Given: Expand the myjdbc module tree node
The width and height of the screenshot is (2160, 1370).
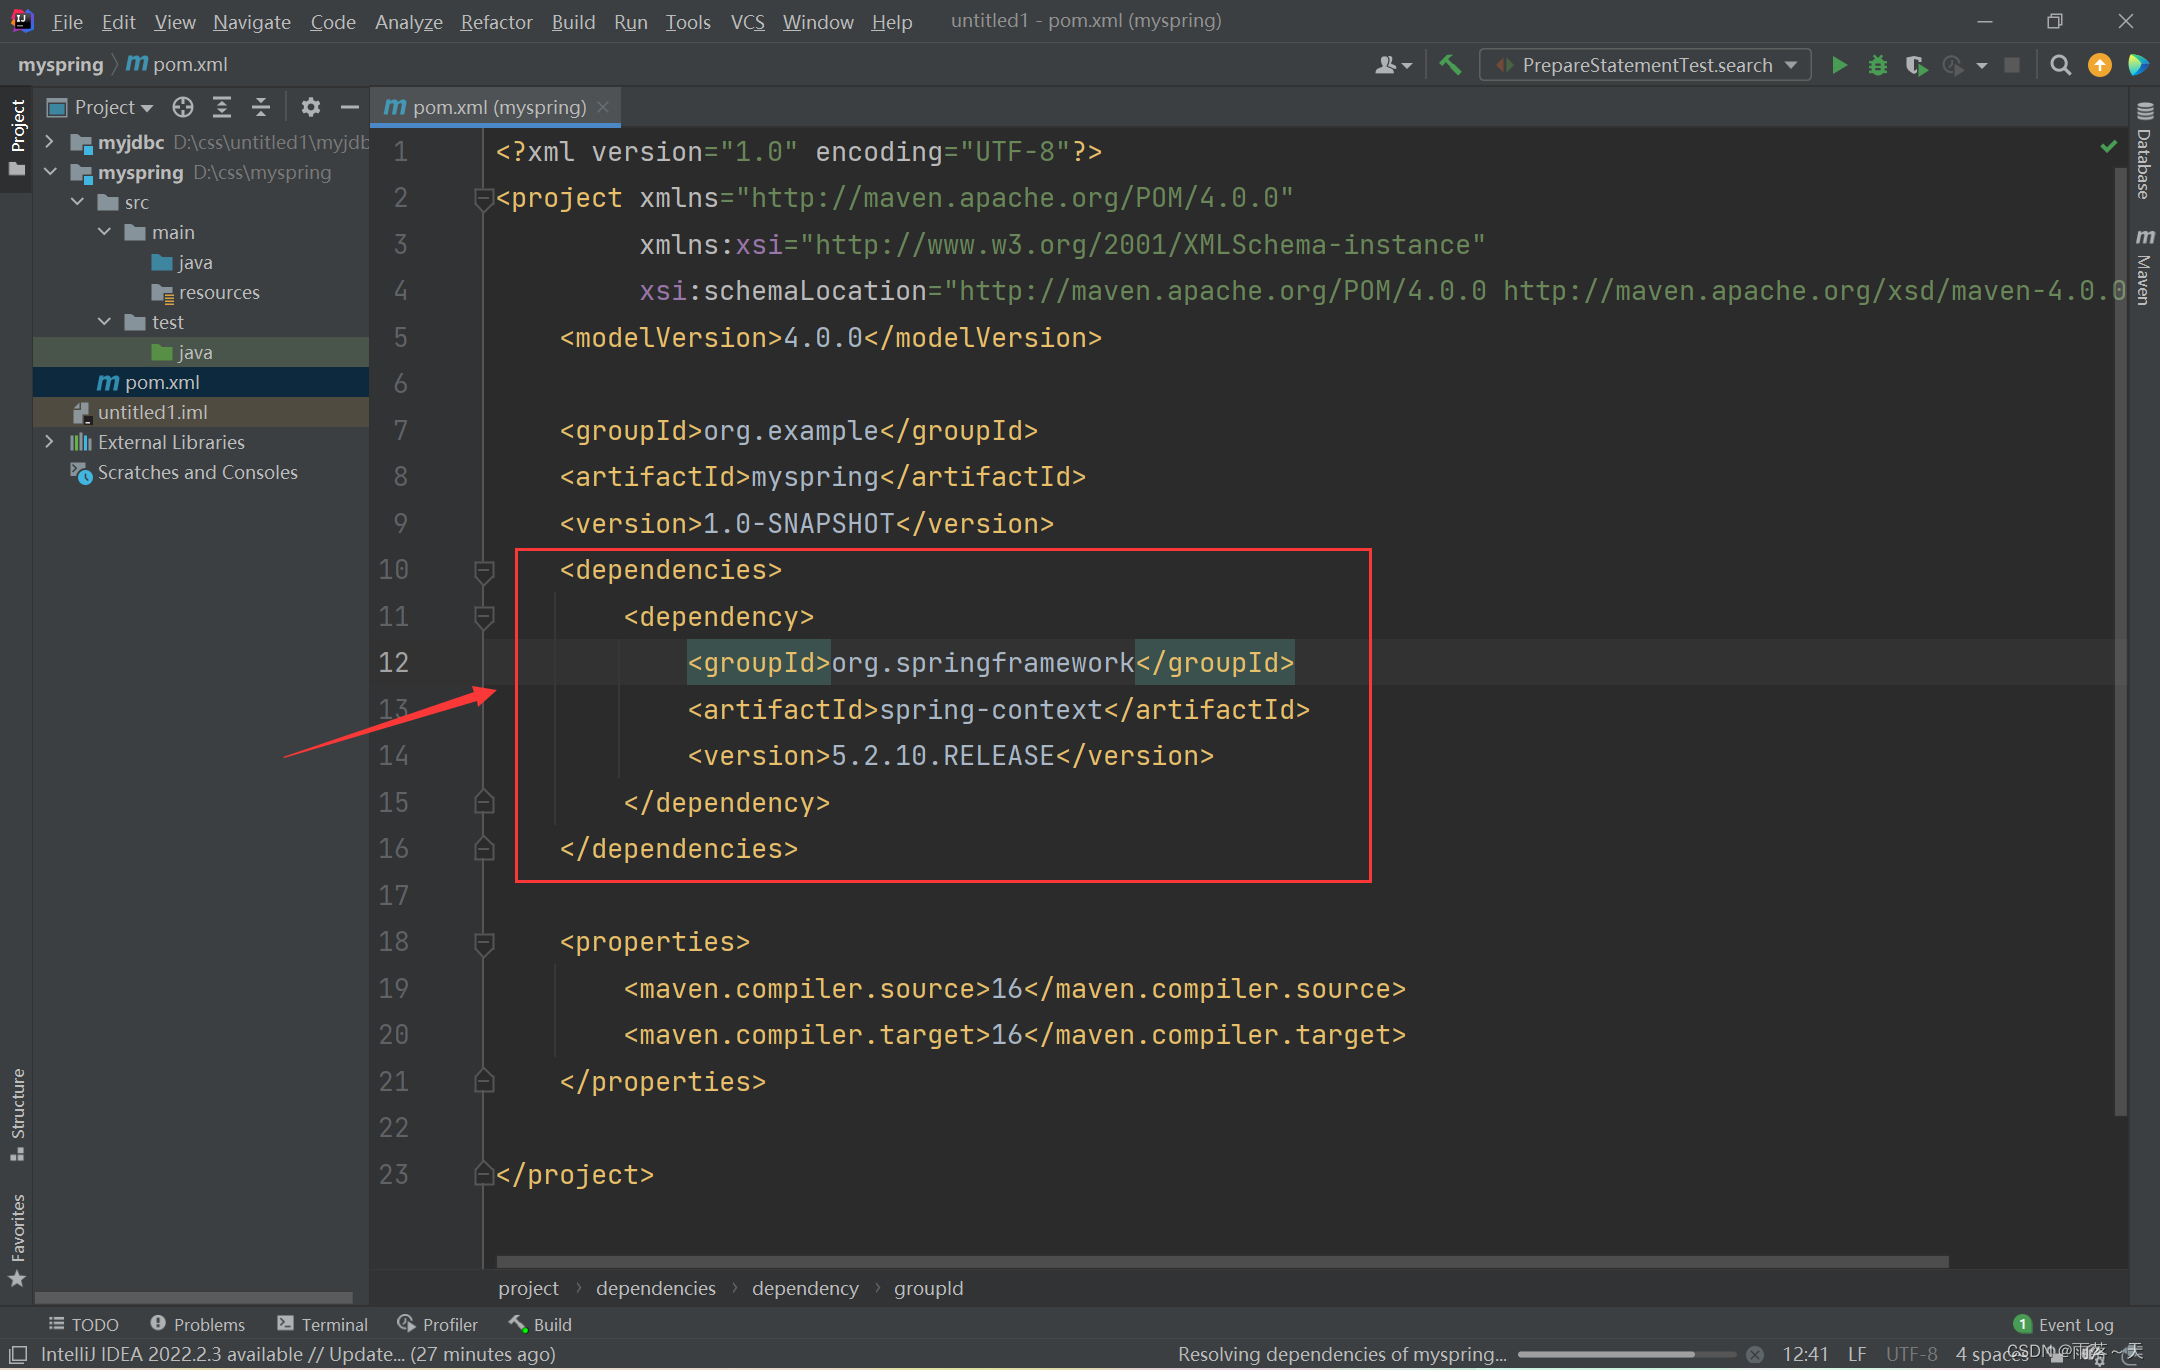Looking at the screenshot, I should pyautogui.click(x=49, y=142).
